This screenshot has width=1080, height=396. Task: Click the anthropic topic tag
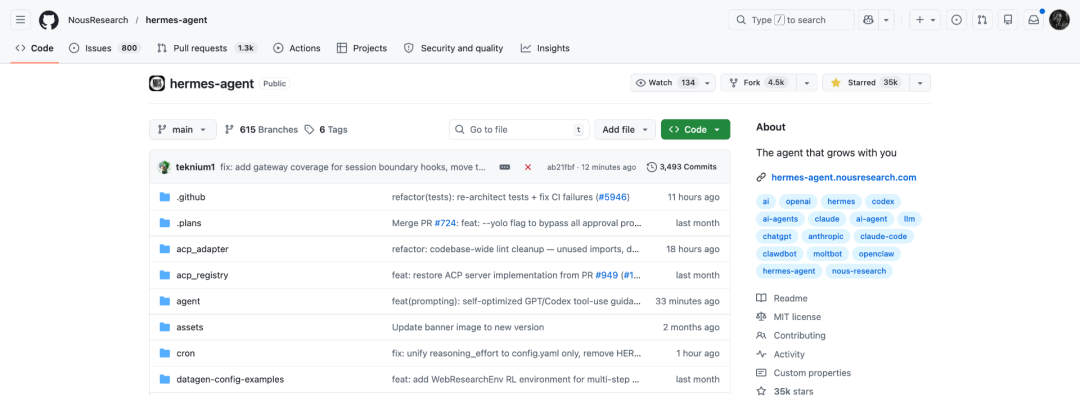coord(826,236)
